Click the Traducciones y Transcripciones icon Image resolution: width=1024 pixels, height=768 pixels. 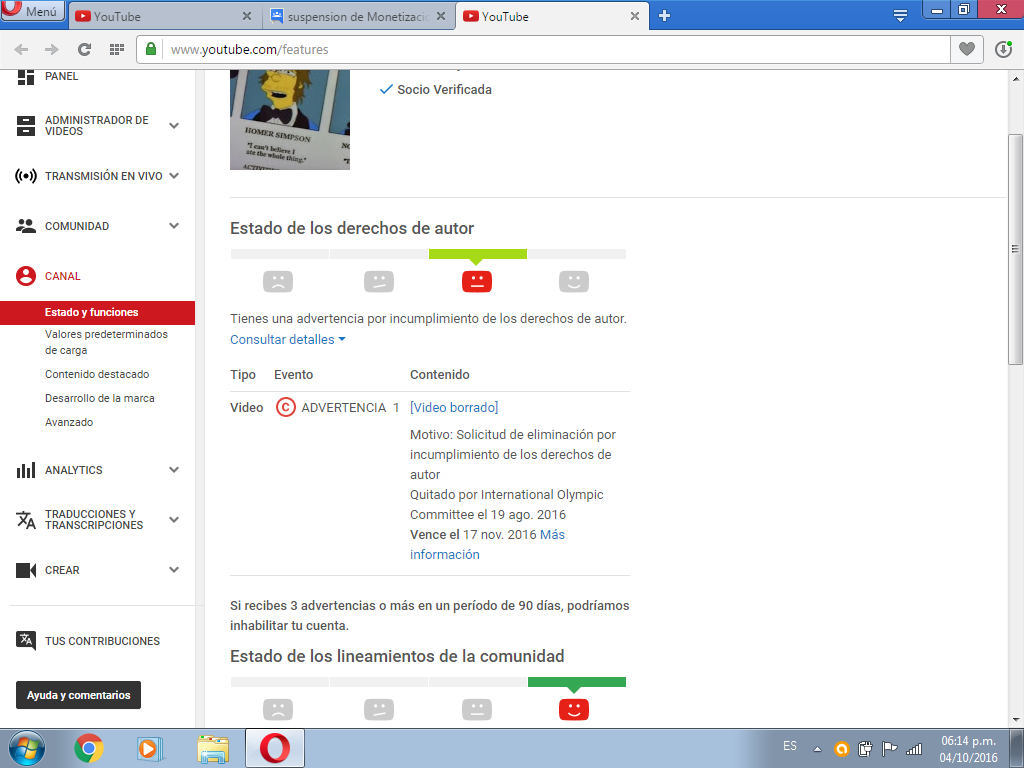(25, 520)
